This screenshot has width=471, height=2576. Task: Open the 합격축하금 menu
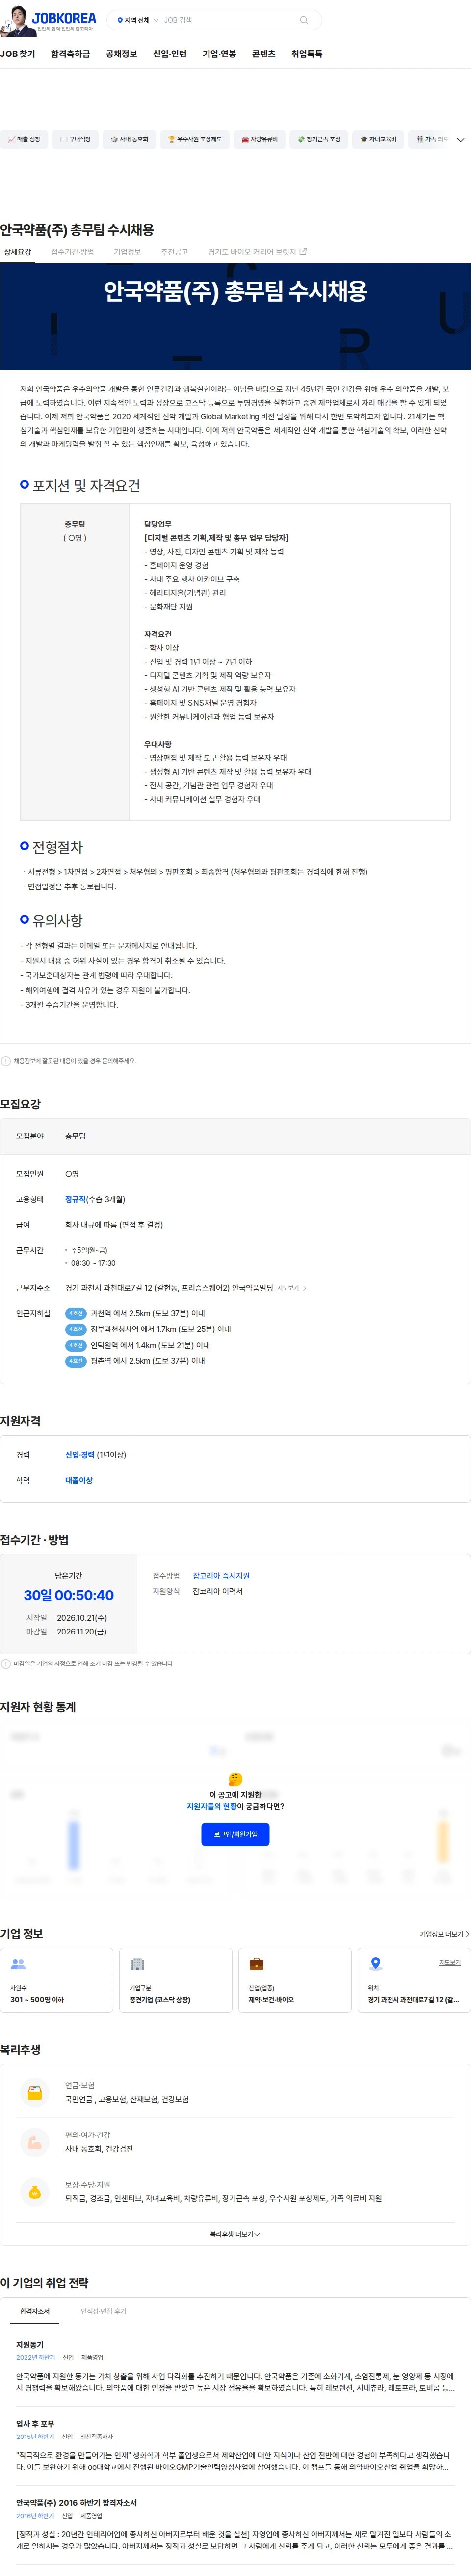click(x=70, y=54)
